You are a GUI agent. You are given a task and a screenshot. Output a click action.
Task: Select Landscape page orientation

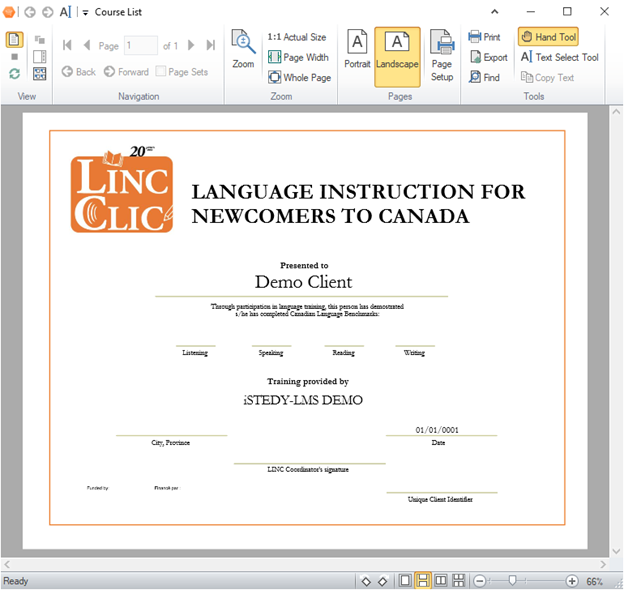(x=397, y=57)
